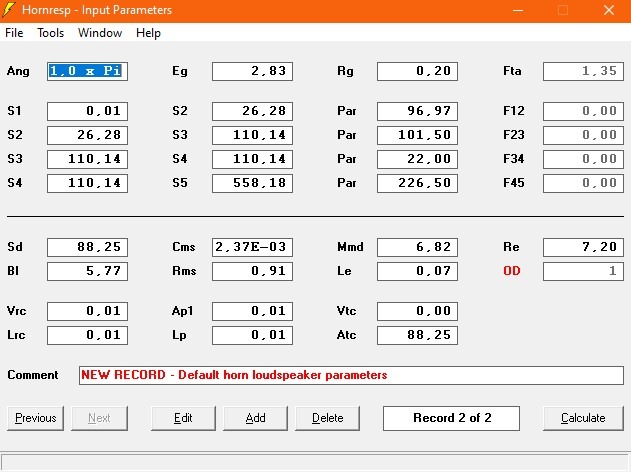Viewport: 631px width, 472px height.
Task: Click the Sd field with 88,25
Action: [x=87, y=247]
